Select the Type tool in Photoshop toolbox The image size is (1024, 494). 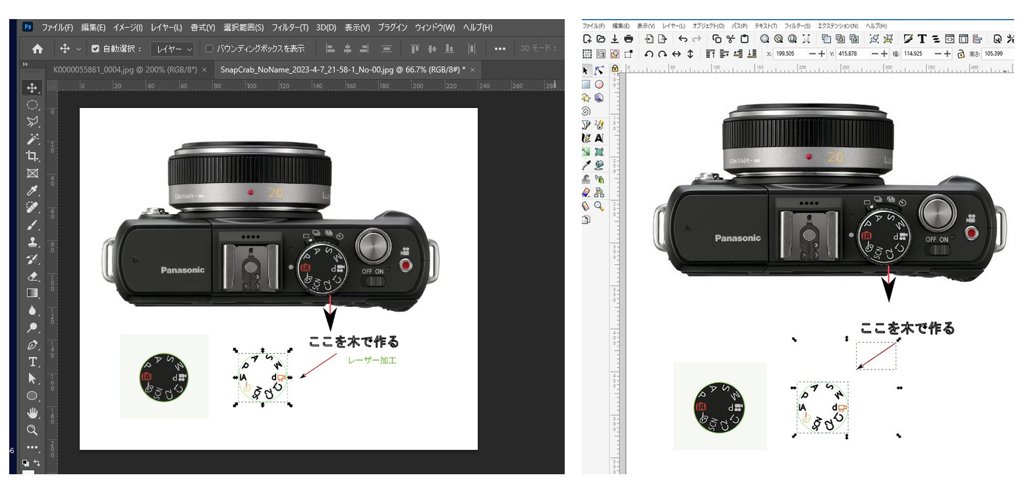pos(31,362)
